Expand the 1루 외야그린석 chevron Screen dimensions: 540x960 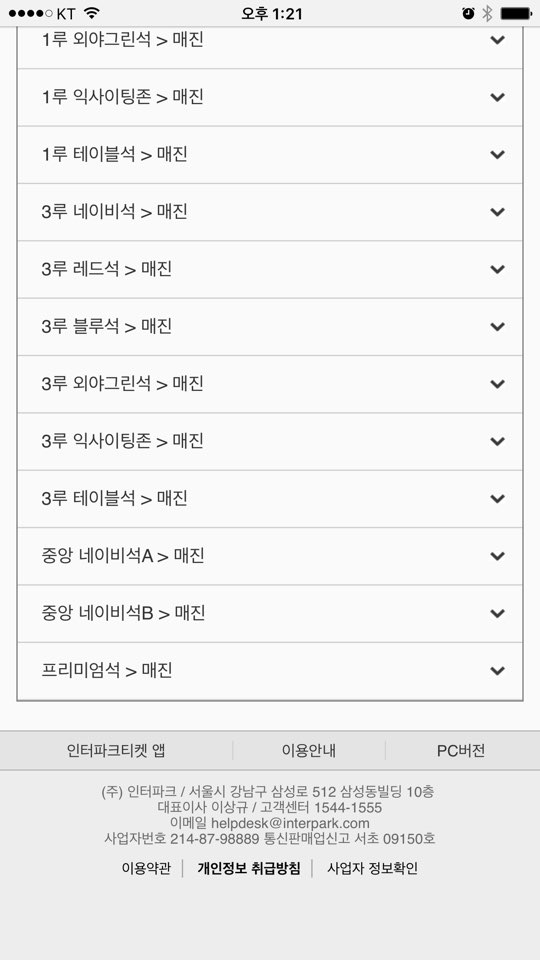coord(498,40)
